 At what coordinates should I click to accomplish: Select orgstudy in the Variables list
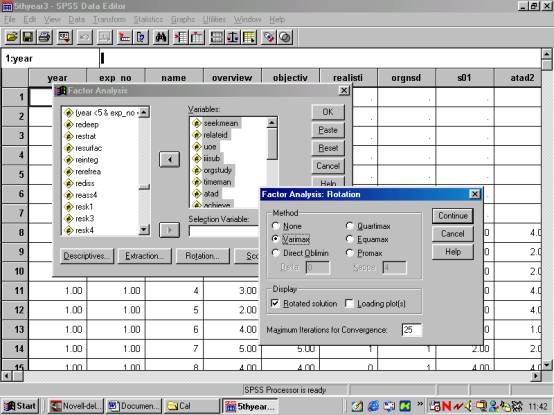217,170
